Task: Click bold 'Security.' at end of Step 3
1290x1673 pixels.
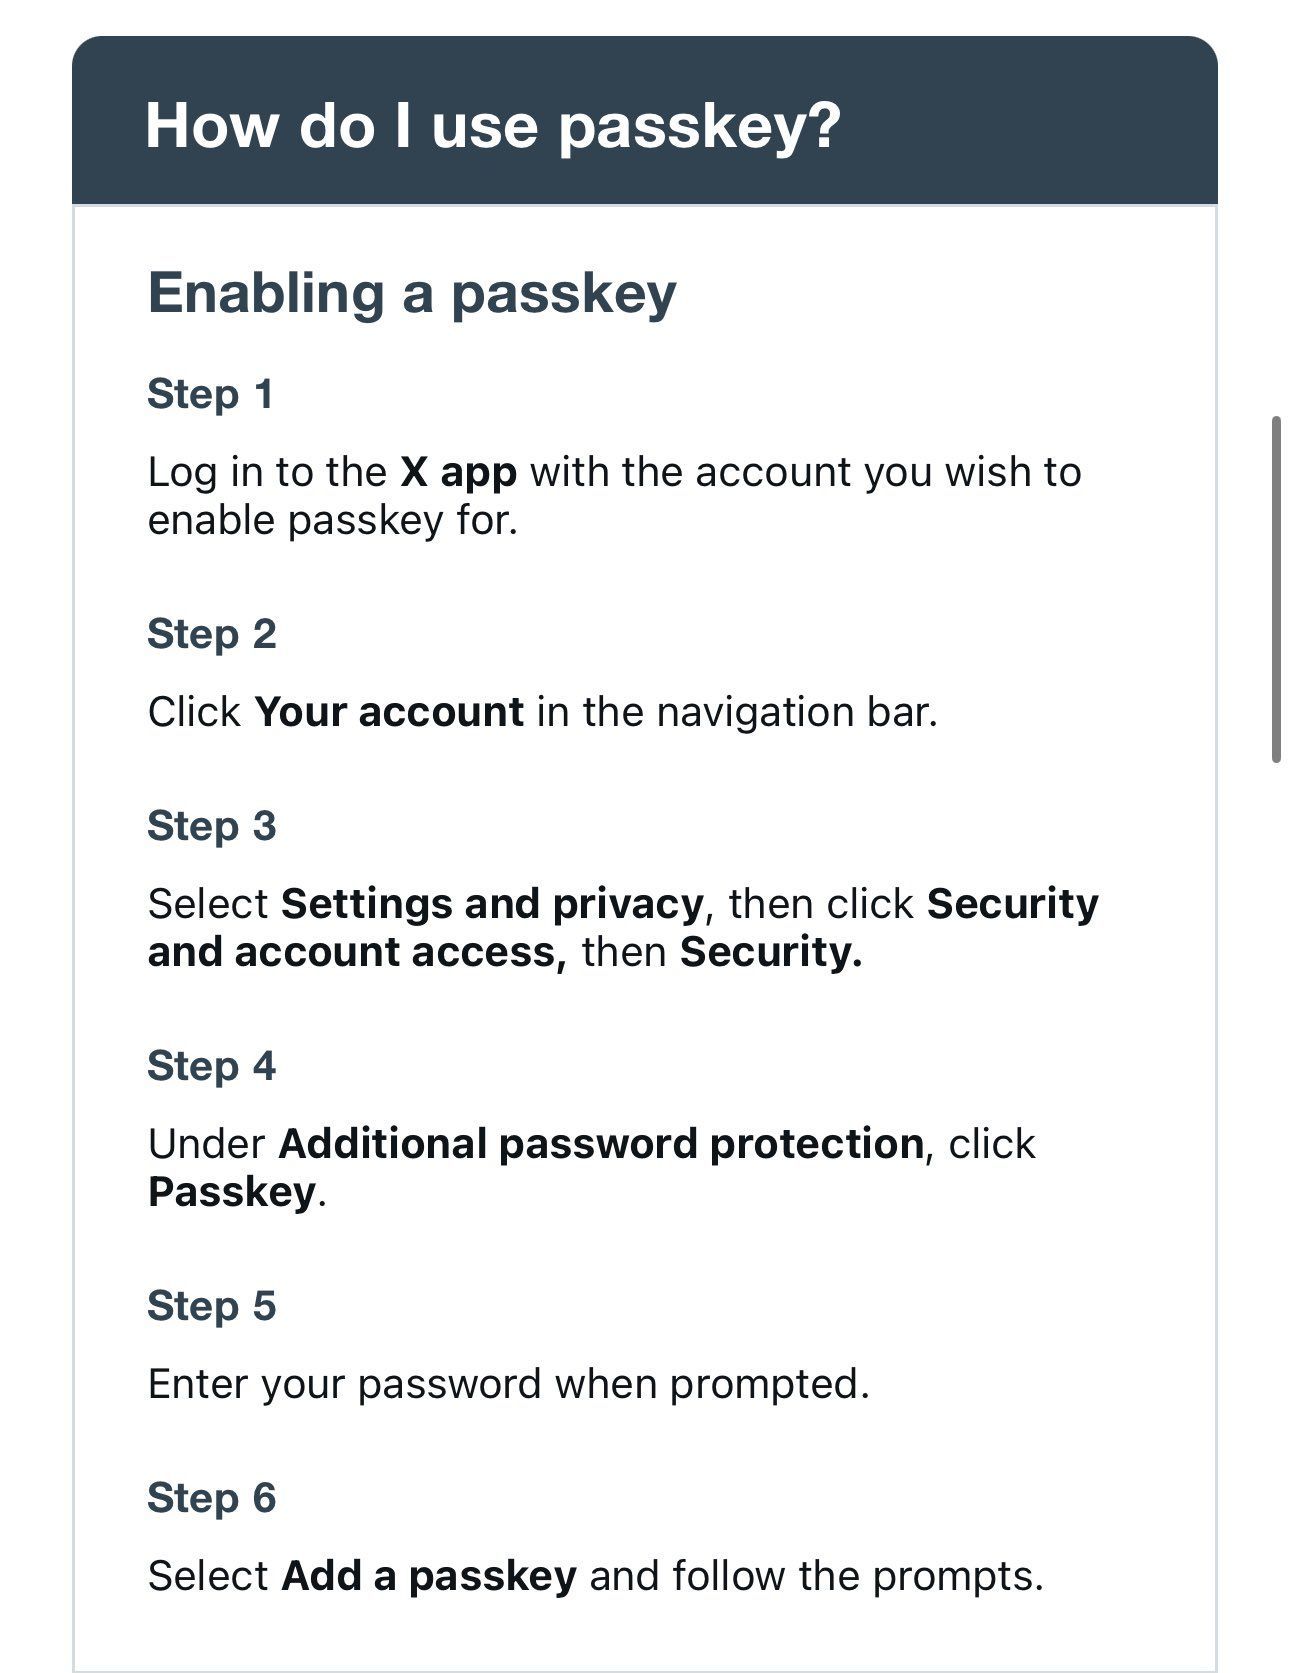Action: [x=771, y=952]
